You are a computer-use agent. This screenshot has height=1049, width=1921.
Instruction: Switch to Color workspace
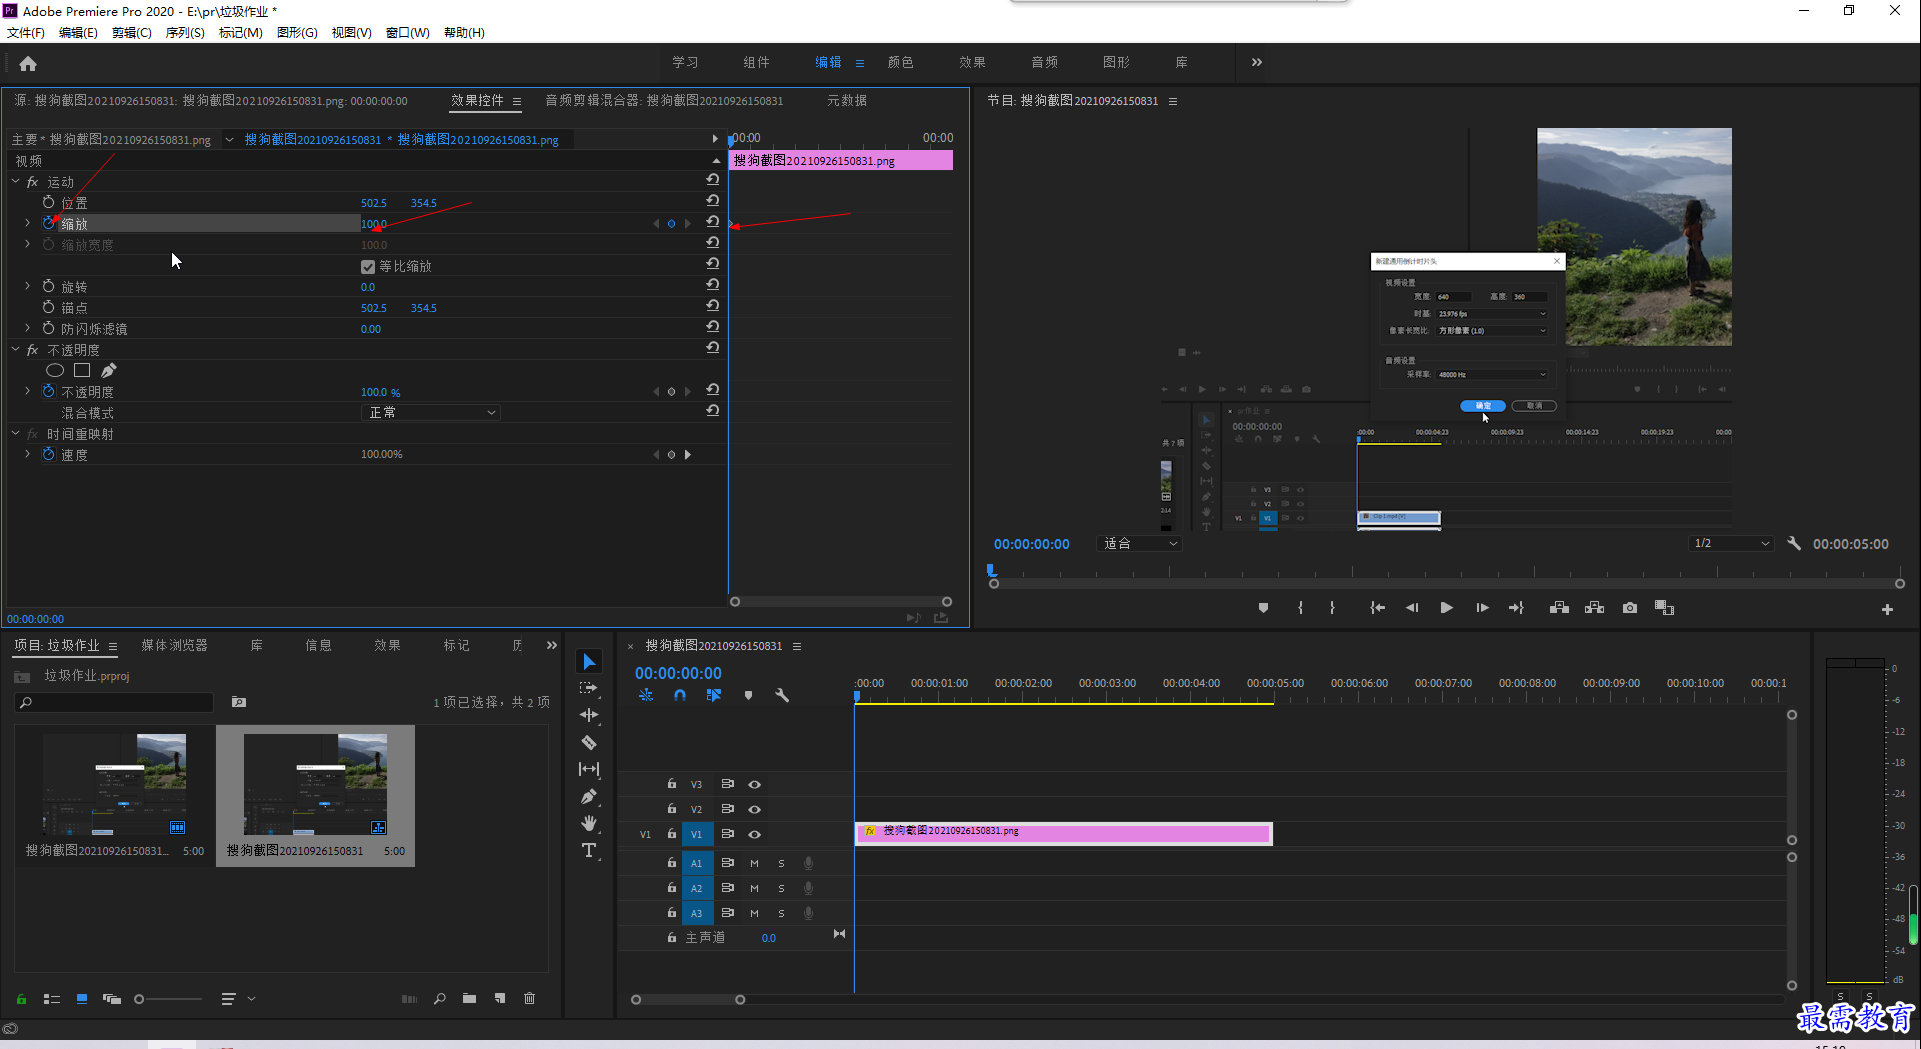(x=900, y=62)
